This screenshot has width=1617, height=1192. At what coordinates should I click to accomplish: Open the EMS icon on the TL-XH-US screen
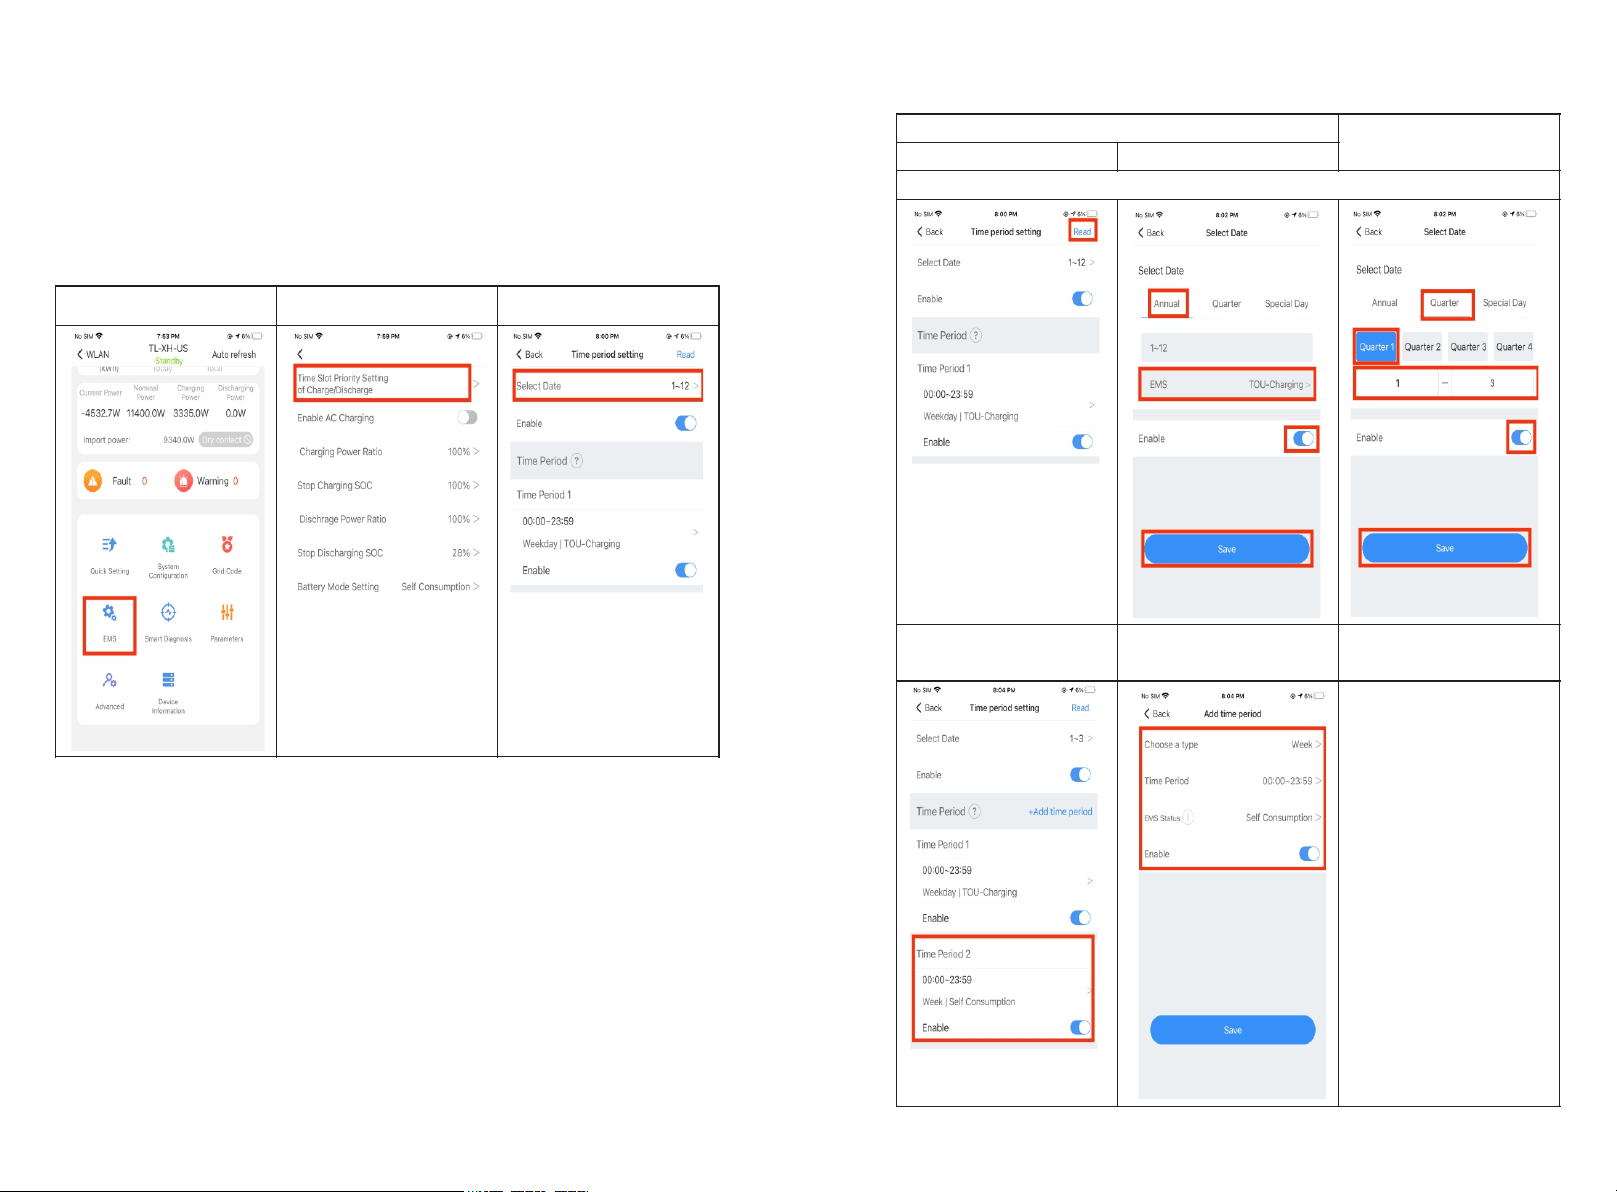point(109,612)
